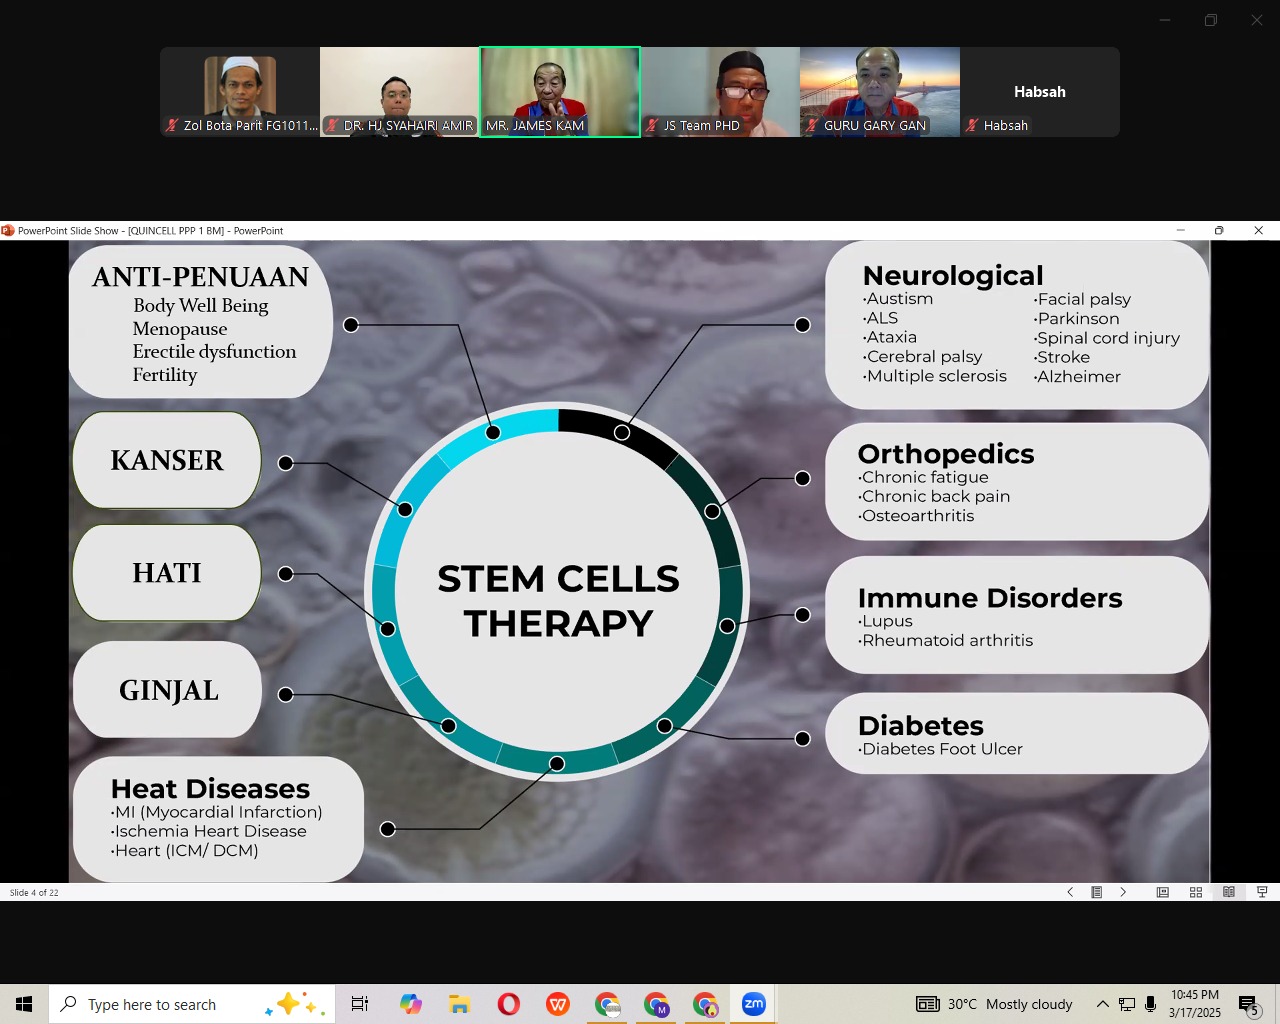Switch to Normal view in status bar
Viewport: 1280px width, 1024px height.
pyautogui.click(x=1162, y=892)
